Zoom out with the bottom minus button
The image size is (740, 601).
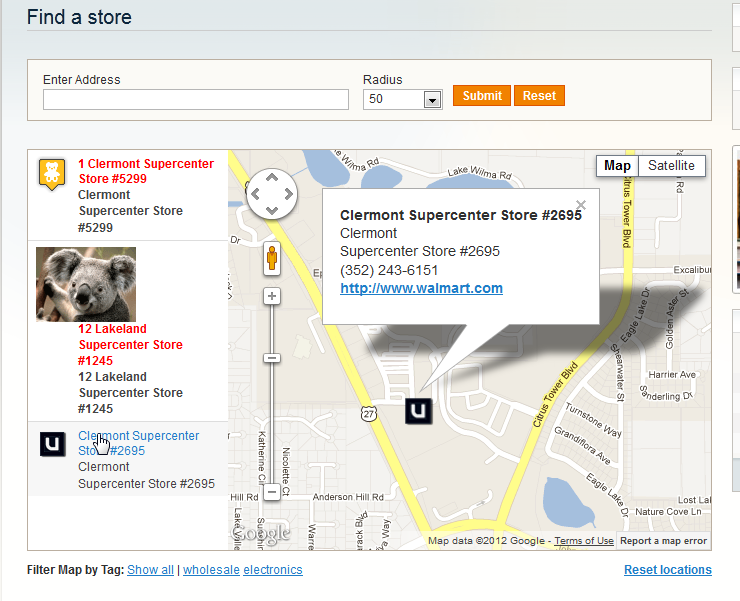(x=272, y=492)
